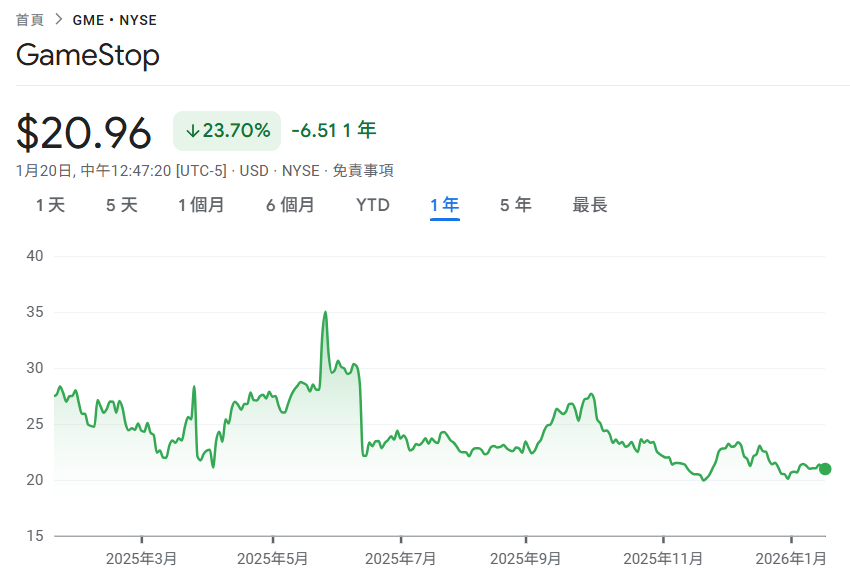The width and height of the screenshot is (850, 575).
Task: Click the breadcrumb chevron after 首頁
Action: (x=59, y=20)
